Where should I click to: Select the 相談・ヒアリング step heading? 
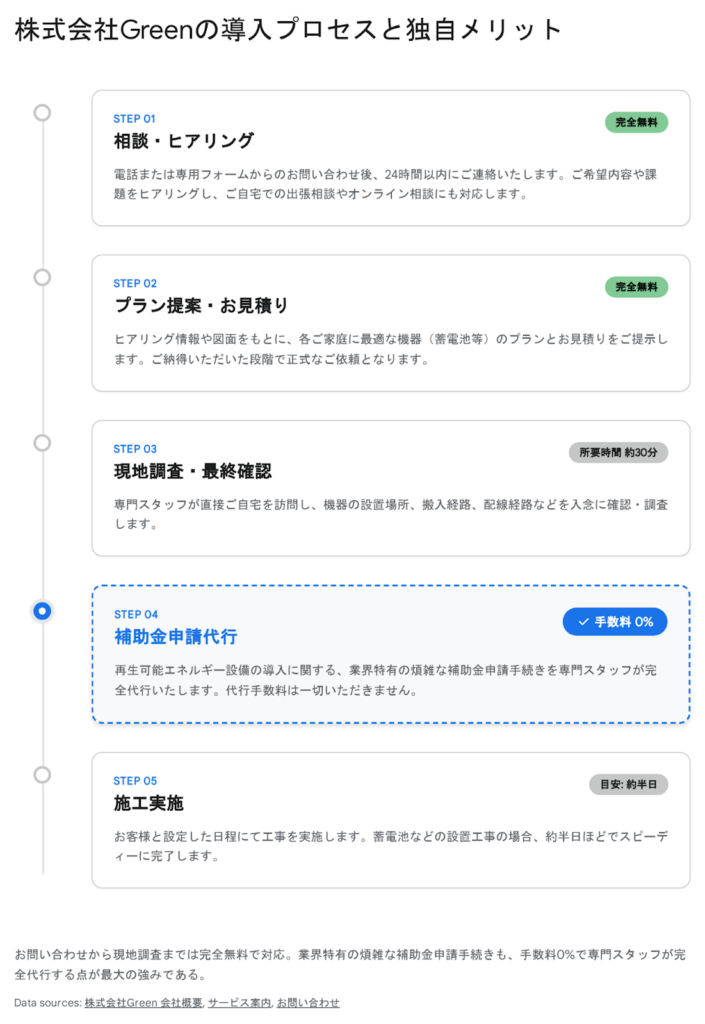tap(184, 140)
